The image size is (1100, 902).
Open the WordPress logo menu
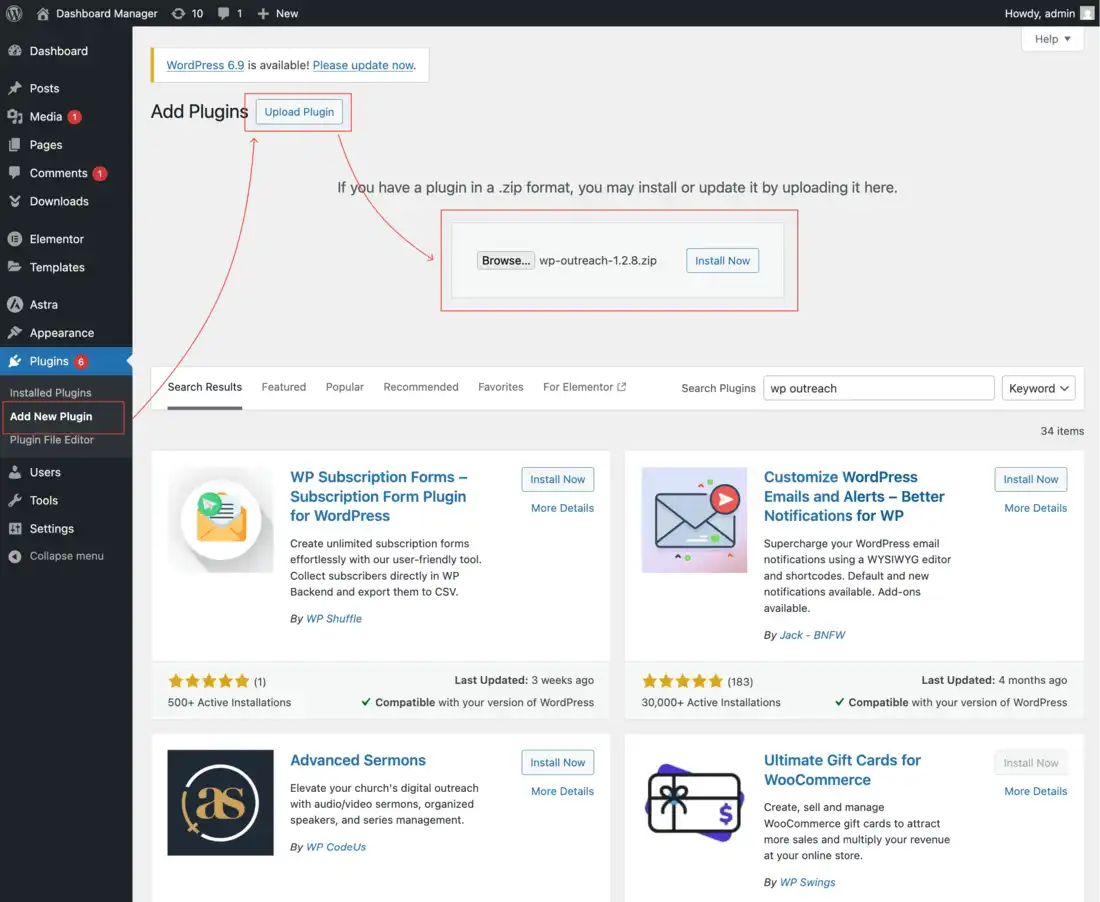[x=13, y=13]
